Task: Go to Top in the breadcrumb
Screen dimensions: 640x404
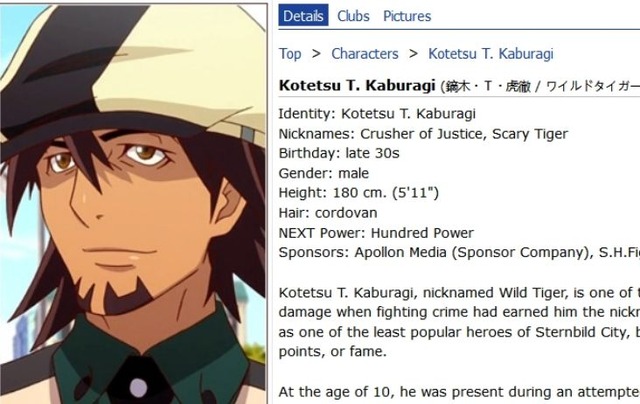Action: tap(290, 54)
